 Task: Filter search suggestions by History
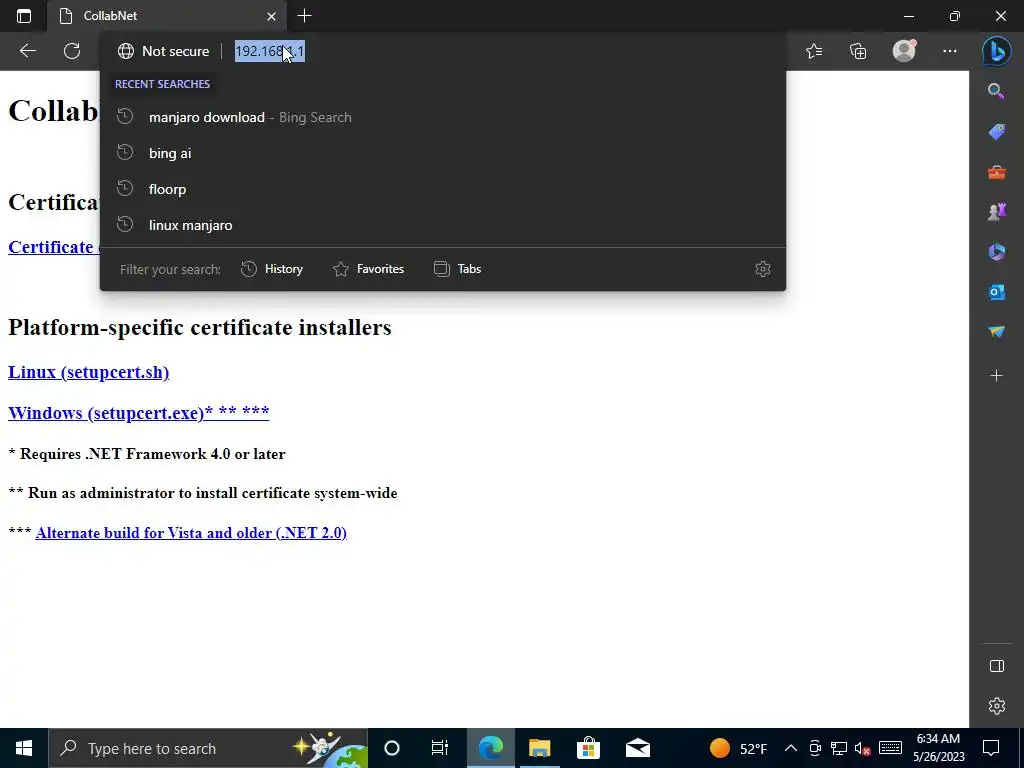[x=272, y=269]
